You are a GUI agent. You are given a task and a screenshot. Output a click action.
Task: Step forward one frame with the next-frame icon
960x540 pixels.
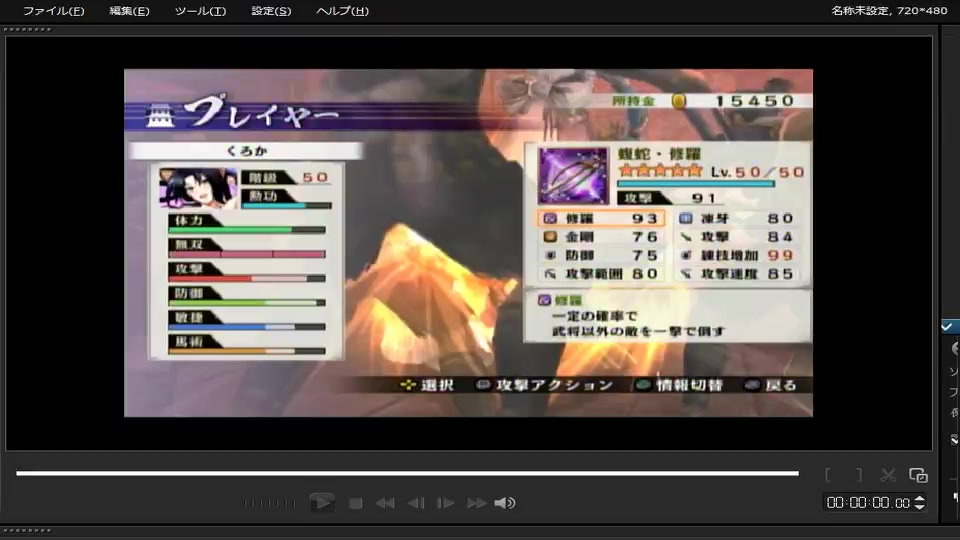pos(445,503)
